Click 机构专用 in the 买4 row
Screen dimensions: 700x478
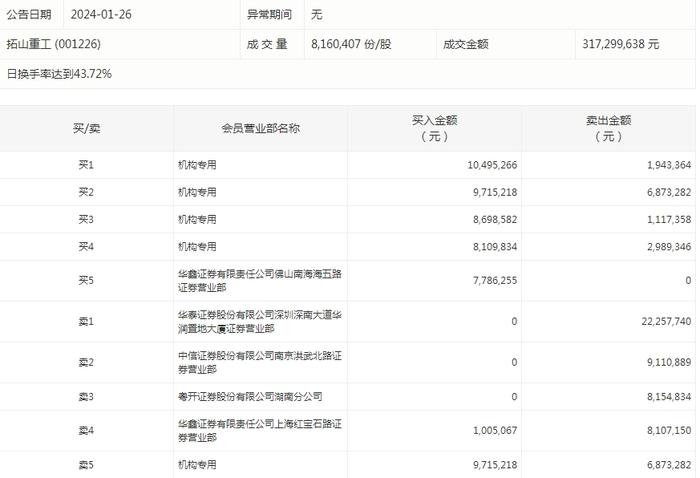click(197, 246)
